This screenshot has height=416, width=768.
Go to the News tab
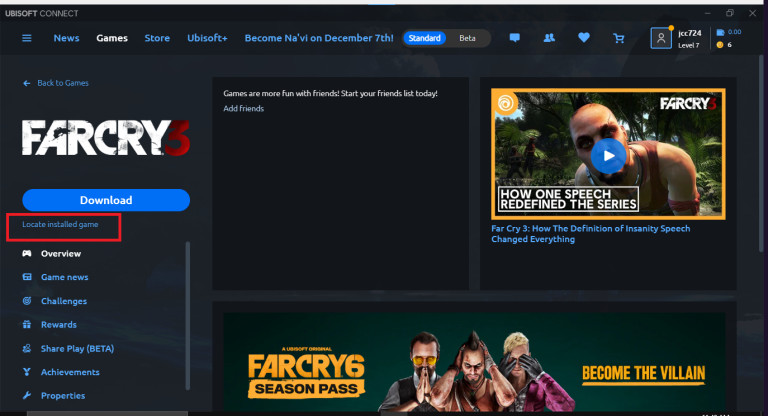pyautogui.click(x=67, y=38)
